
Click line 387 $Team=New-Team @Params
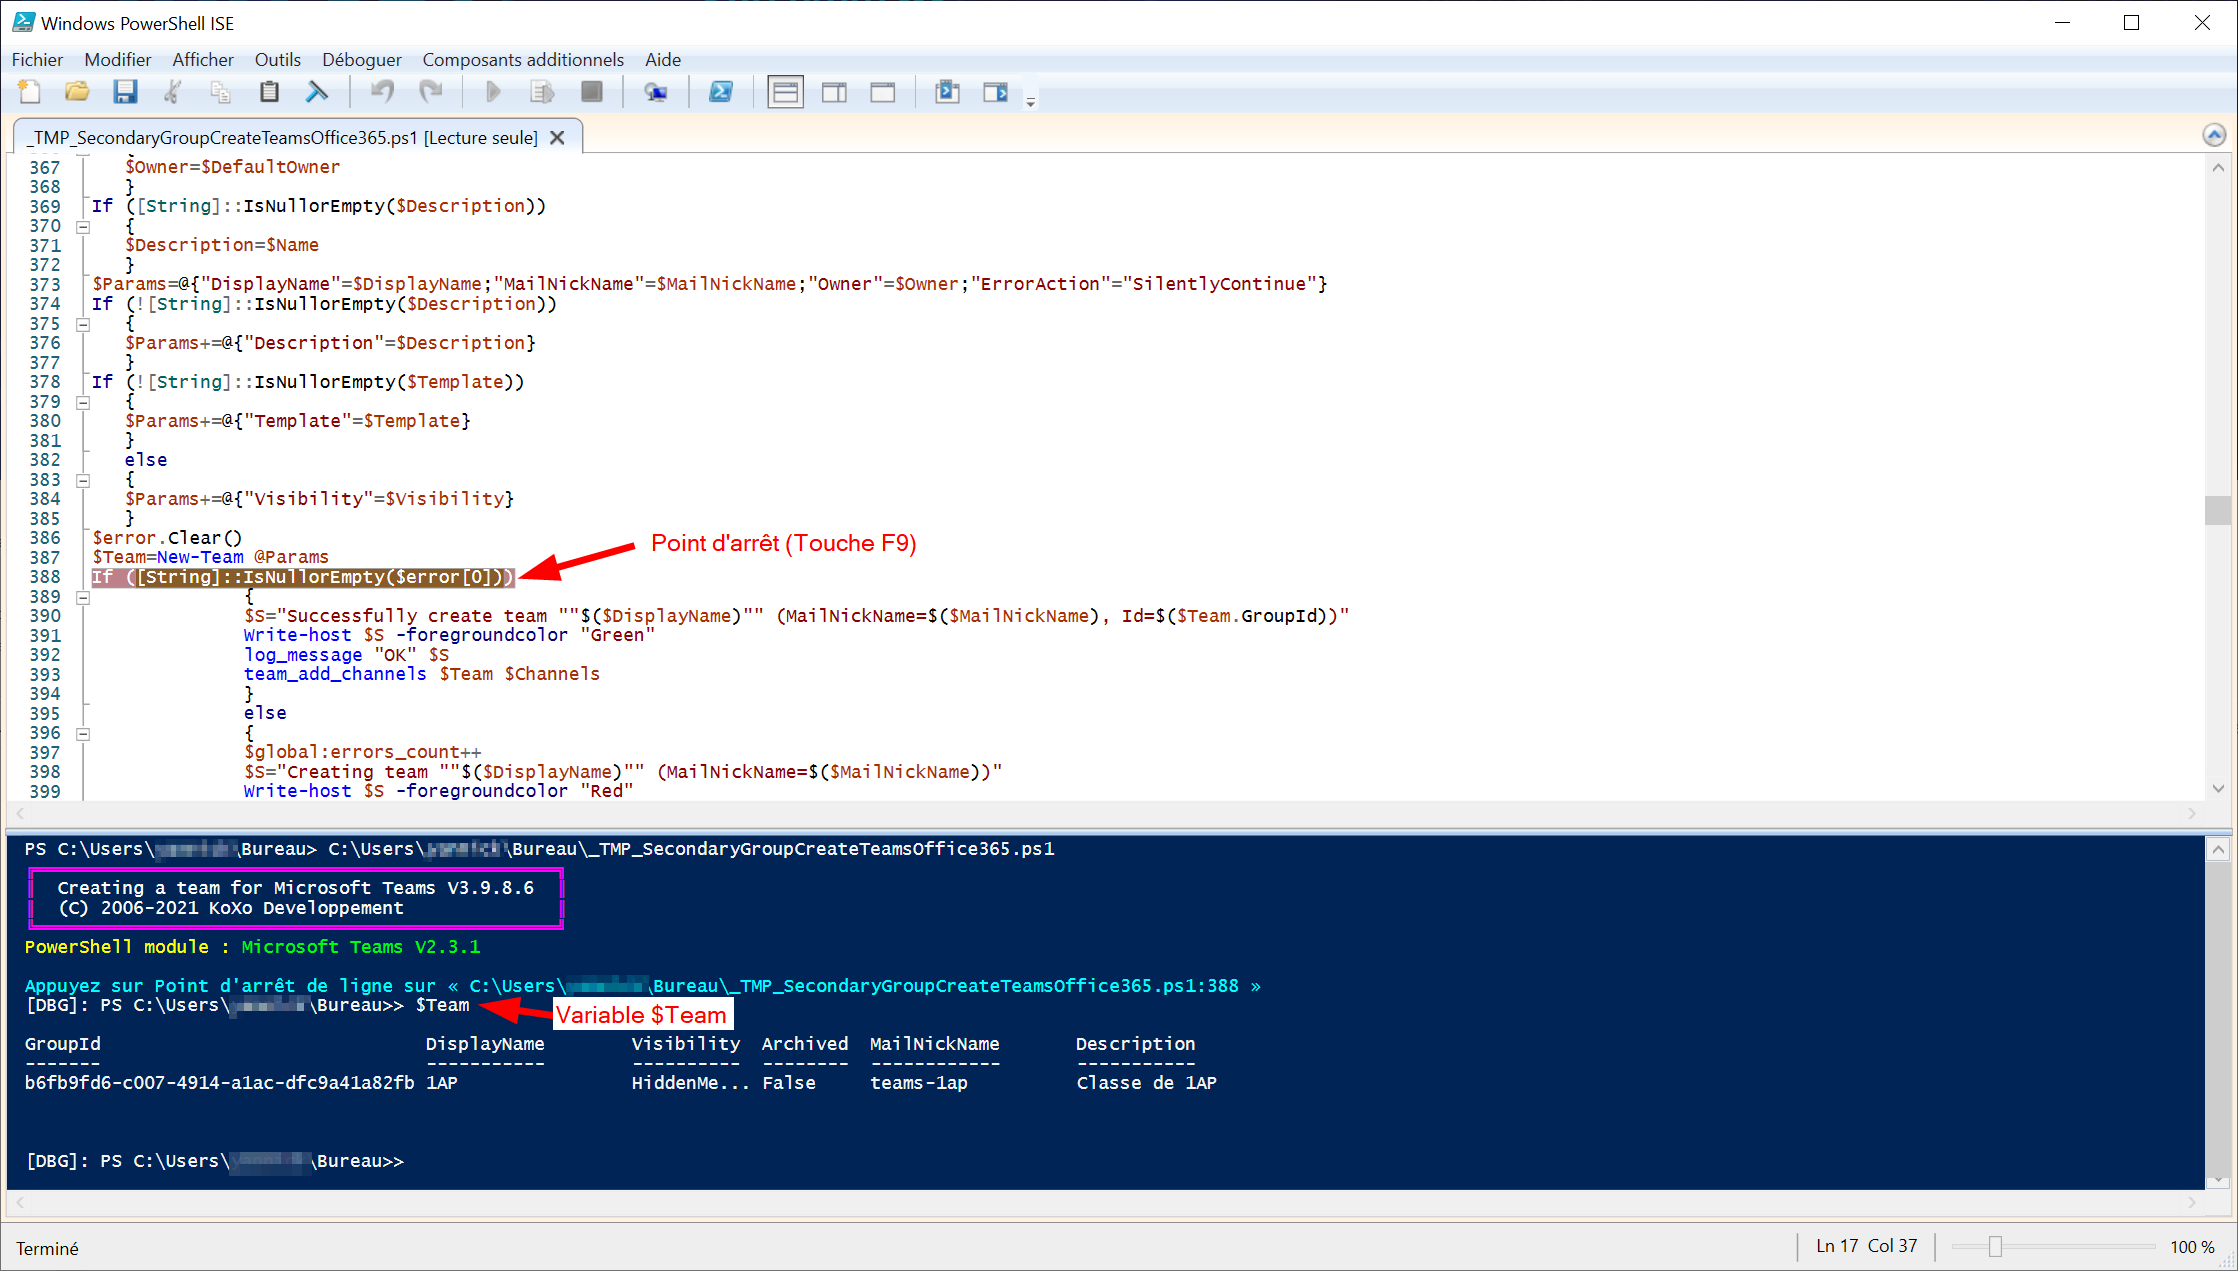point(210,557)
